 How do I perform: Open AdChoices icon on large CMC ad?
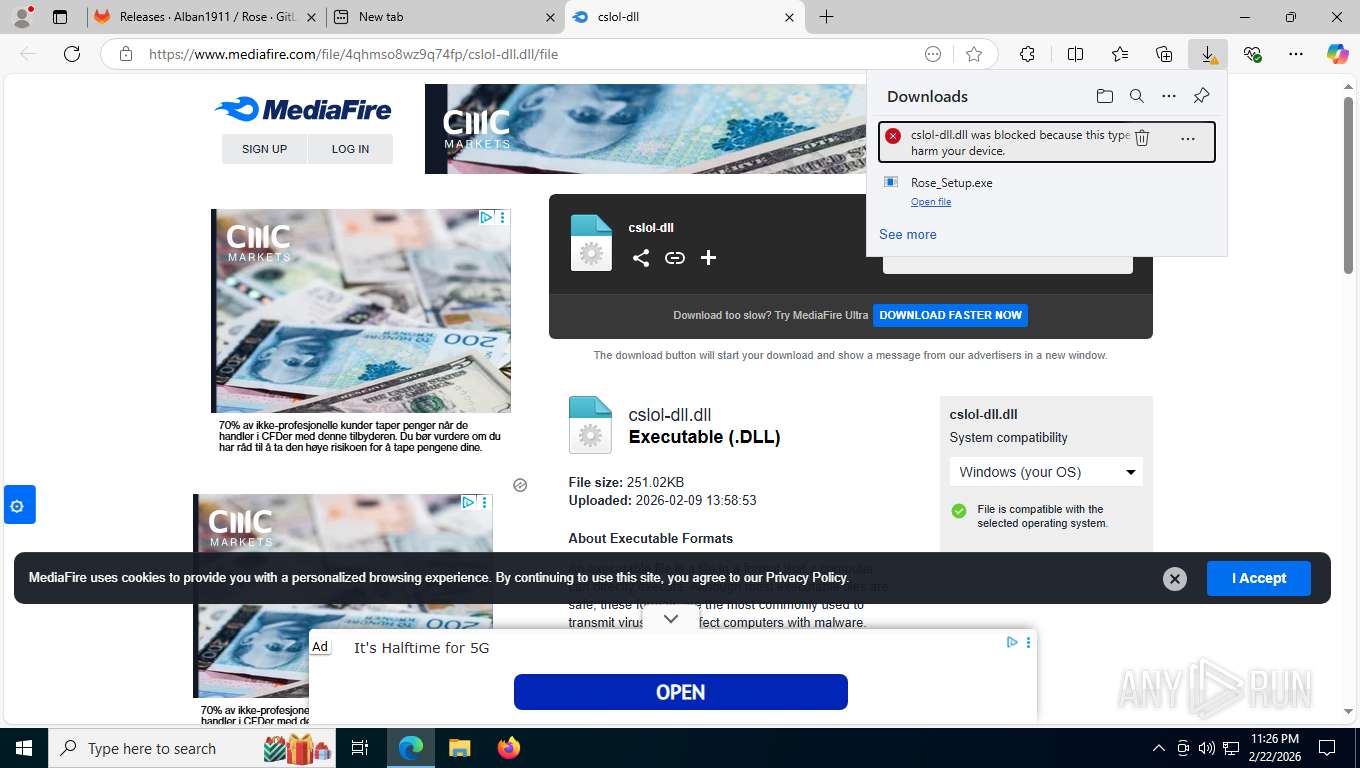click(485, 217)
